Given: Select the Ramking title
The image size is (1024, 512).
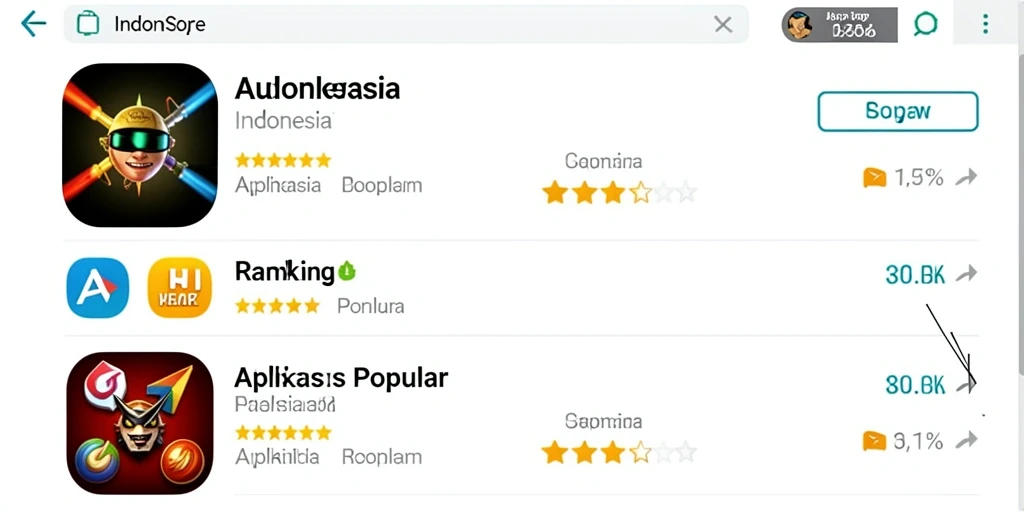Looking at the screenshot, I should pyautogui.click(x=285, y=271).
